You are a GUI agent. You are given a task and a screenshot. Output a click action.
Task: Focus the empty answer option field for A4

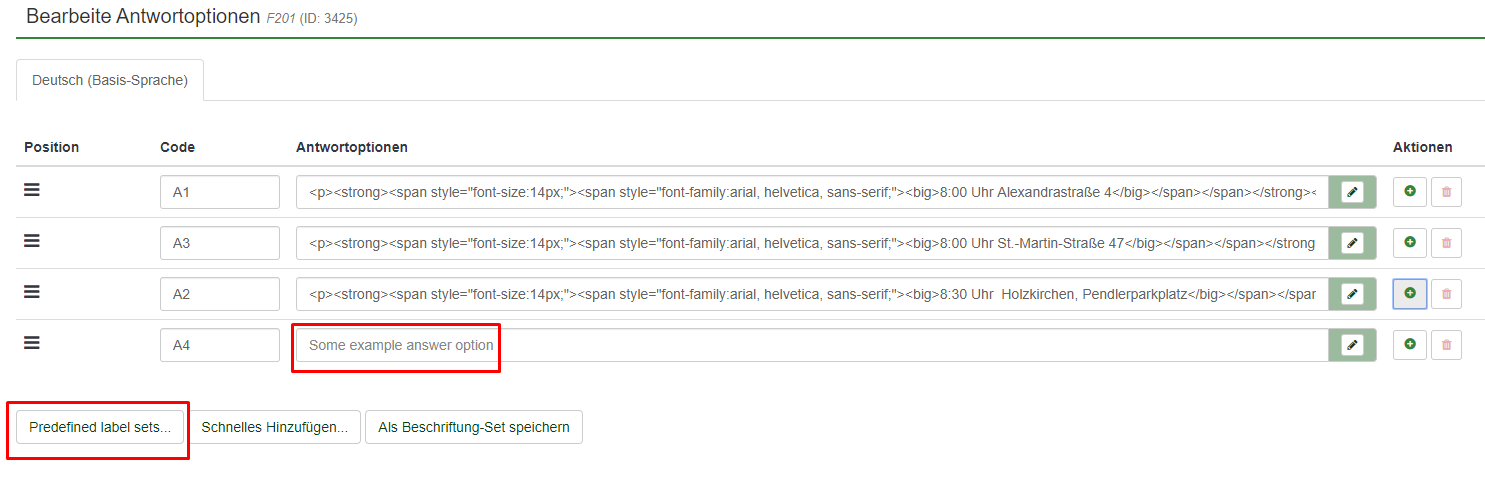click(x=811, y=345)
